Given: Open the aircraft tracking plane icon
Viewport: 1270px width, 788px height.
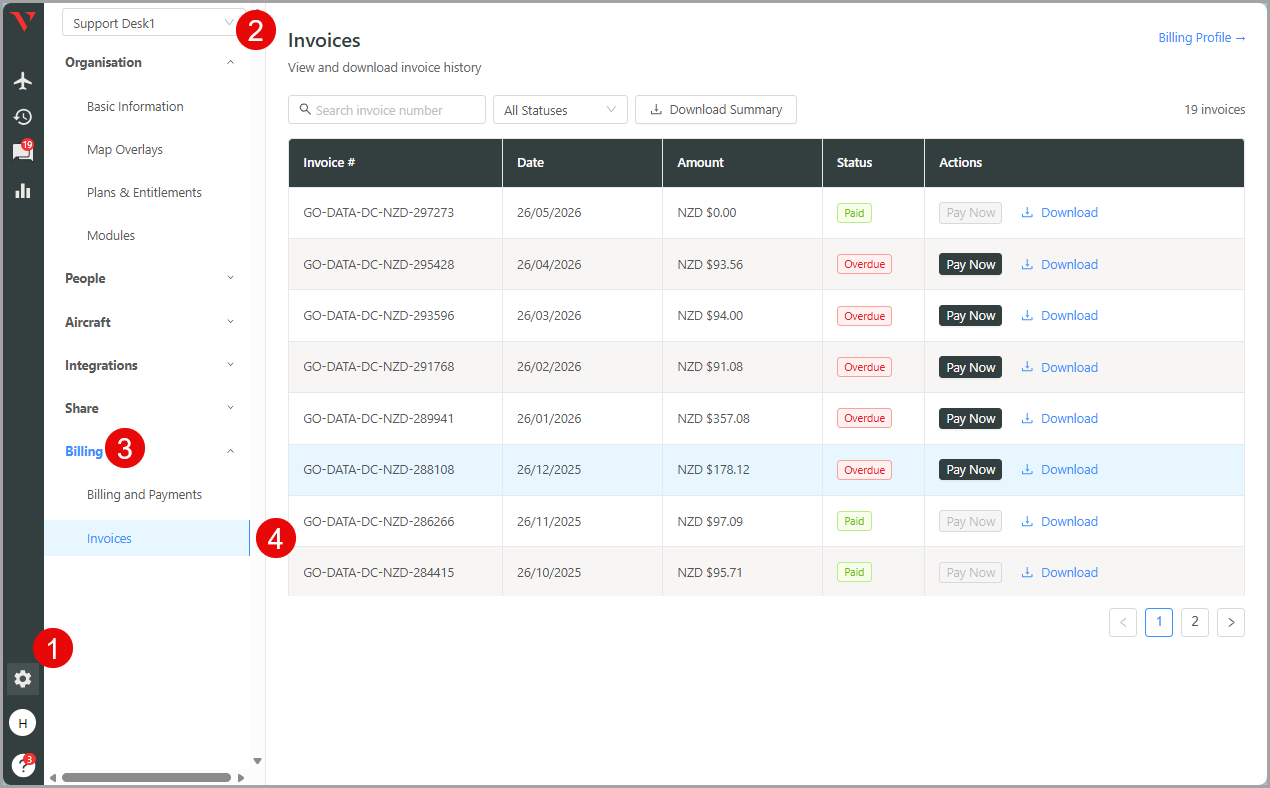Looking at the screenshot, I should (22, 81).
